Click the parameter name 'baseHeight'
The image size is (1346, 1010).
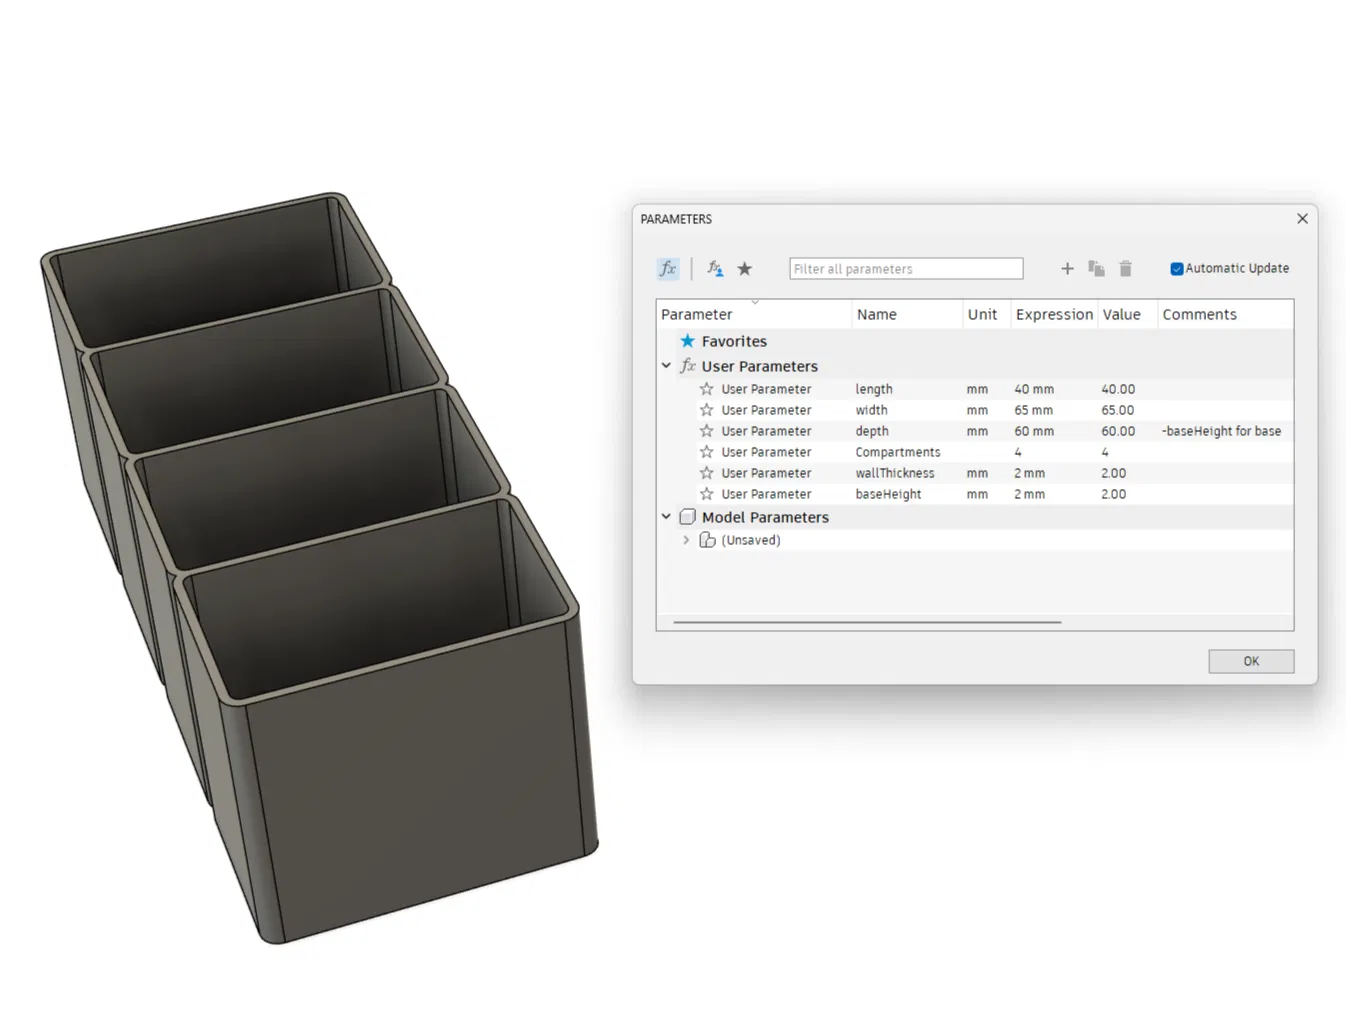pyautogui.click(x=889, y=494)
